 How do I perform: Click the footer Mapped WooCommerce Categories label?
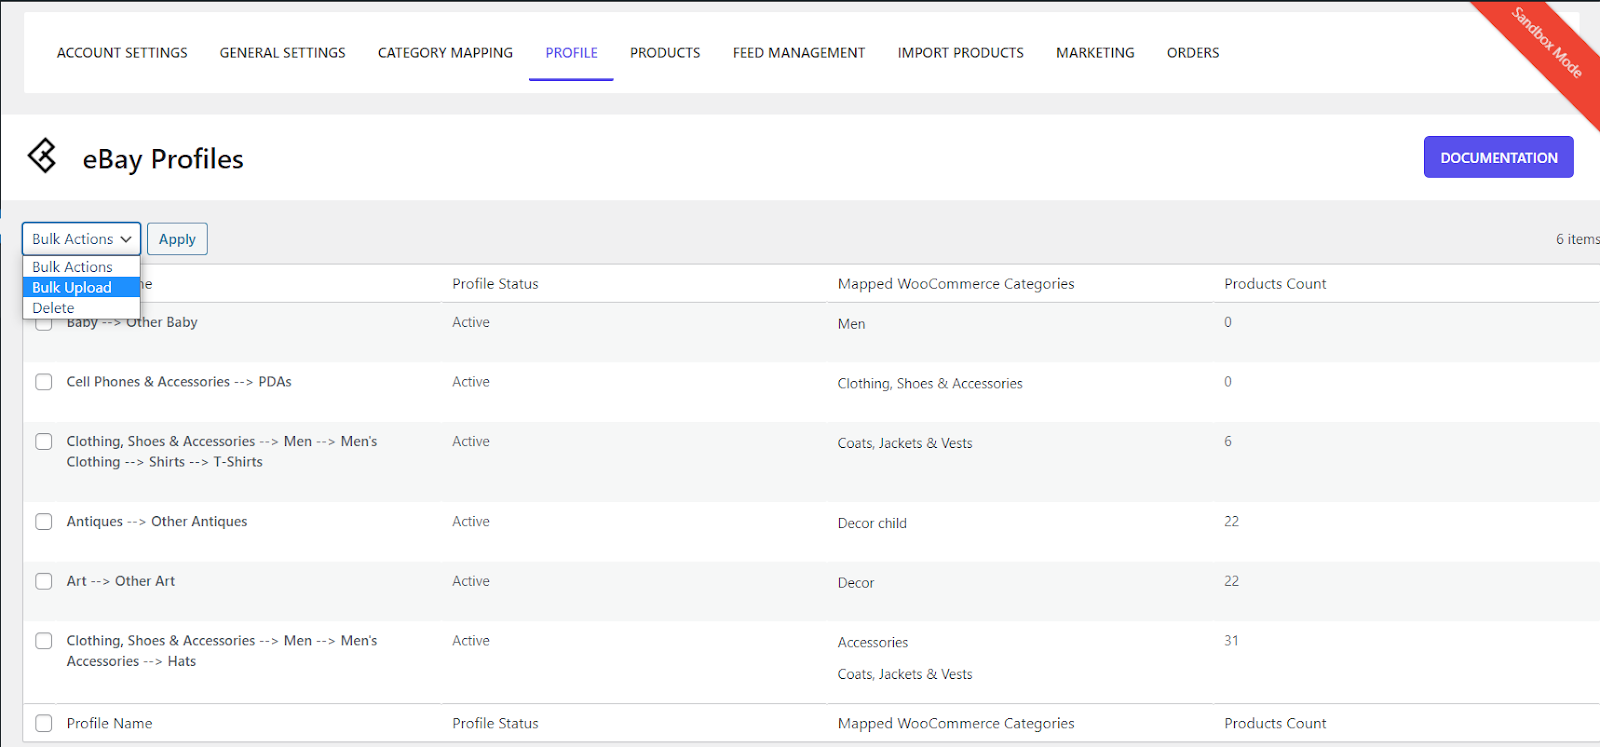pyautogui.click(x=956, y=723)
